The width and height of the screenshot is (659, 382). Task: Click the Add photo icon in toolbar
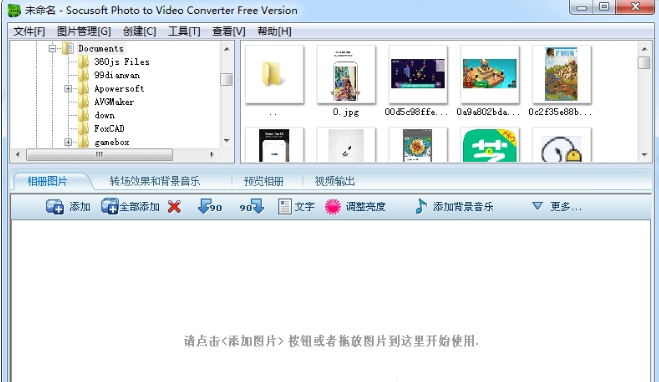[55, 206]
